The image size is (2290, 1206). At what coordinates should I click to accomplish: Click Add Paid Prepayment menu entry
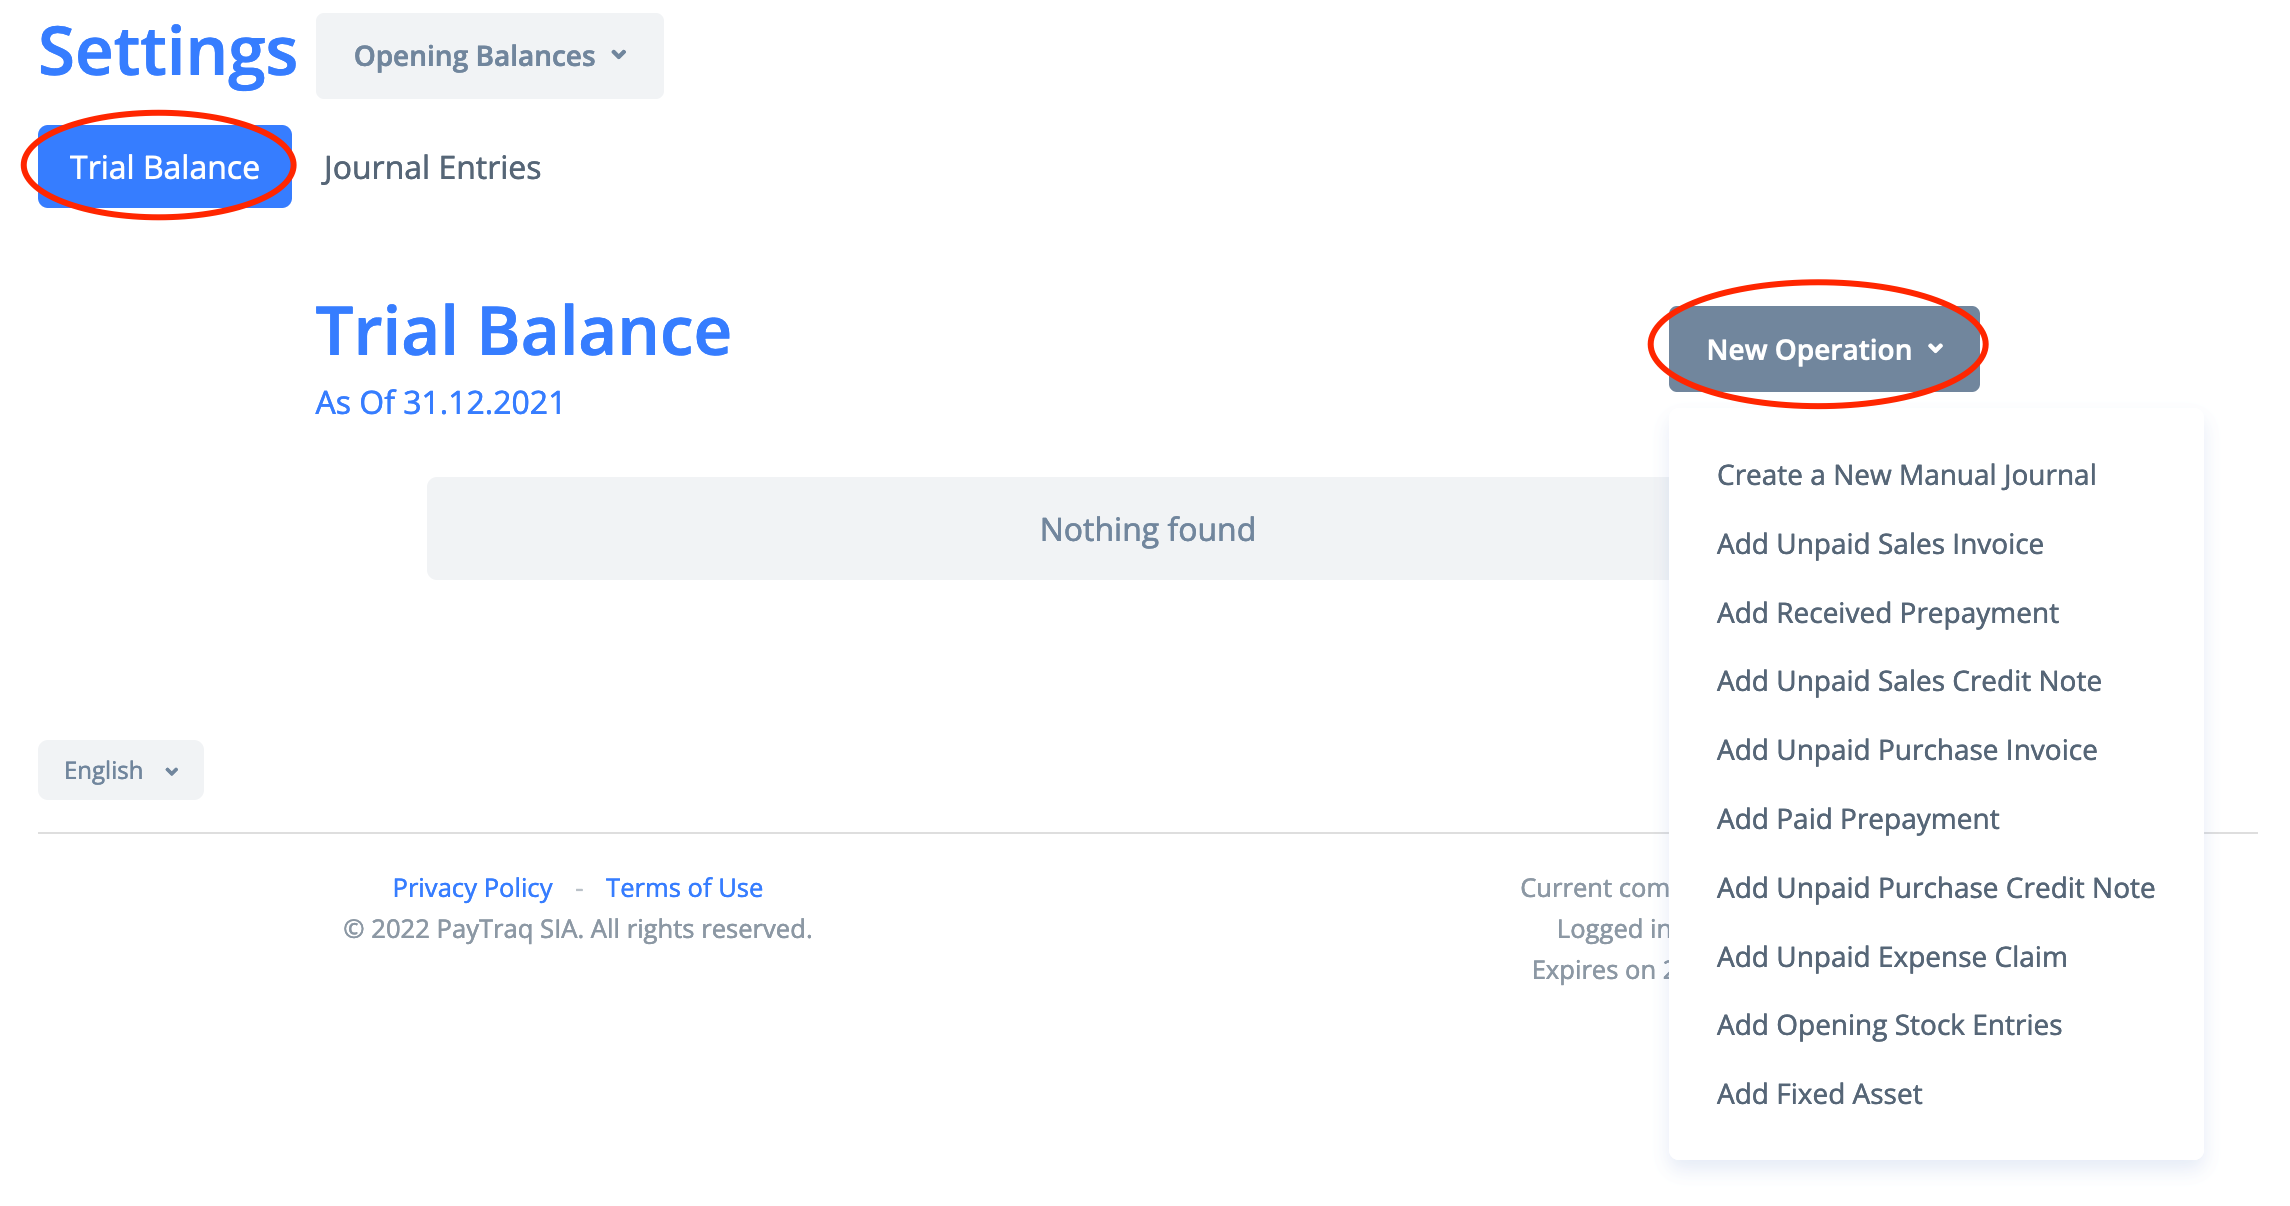[x=1857, y=819]
